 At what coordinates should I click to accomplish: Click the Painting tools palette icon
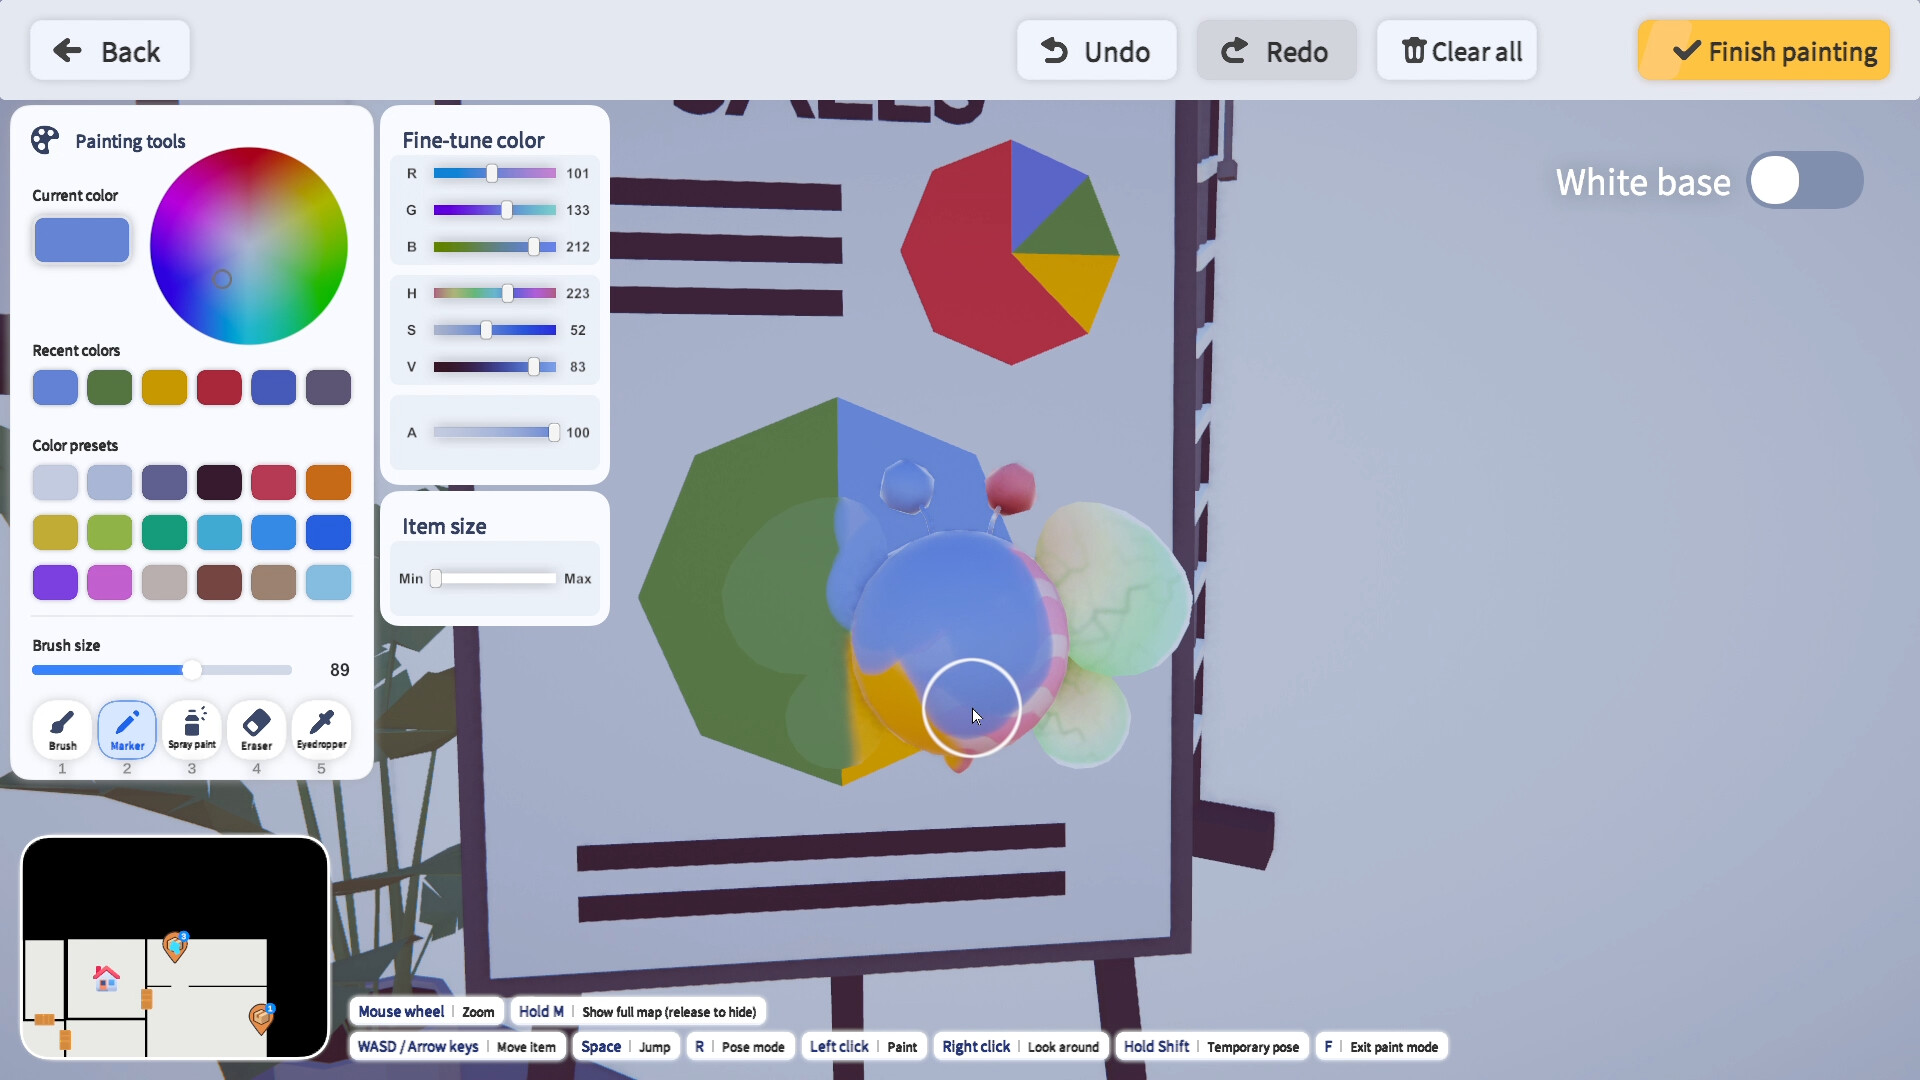point(45,140)
